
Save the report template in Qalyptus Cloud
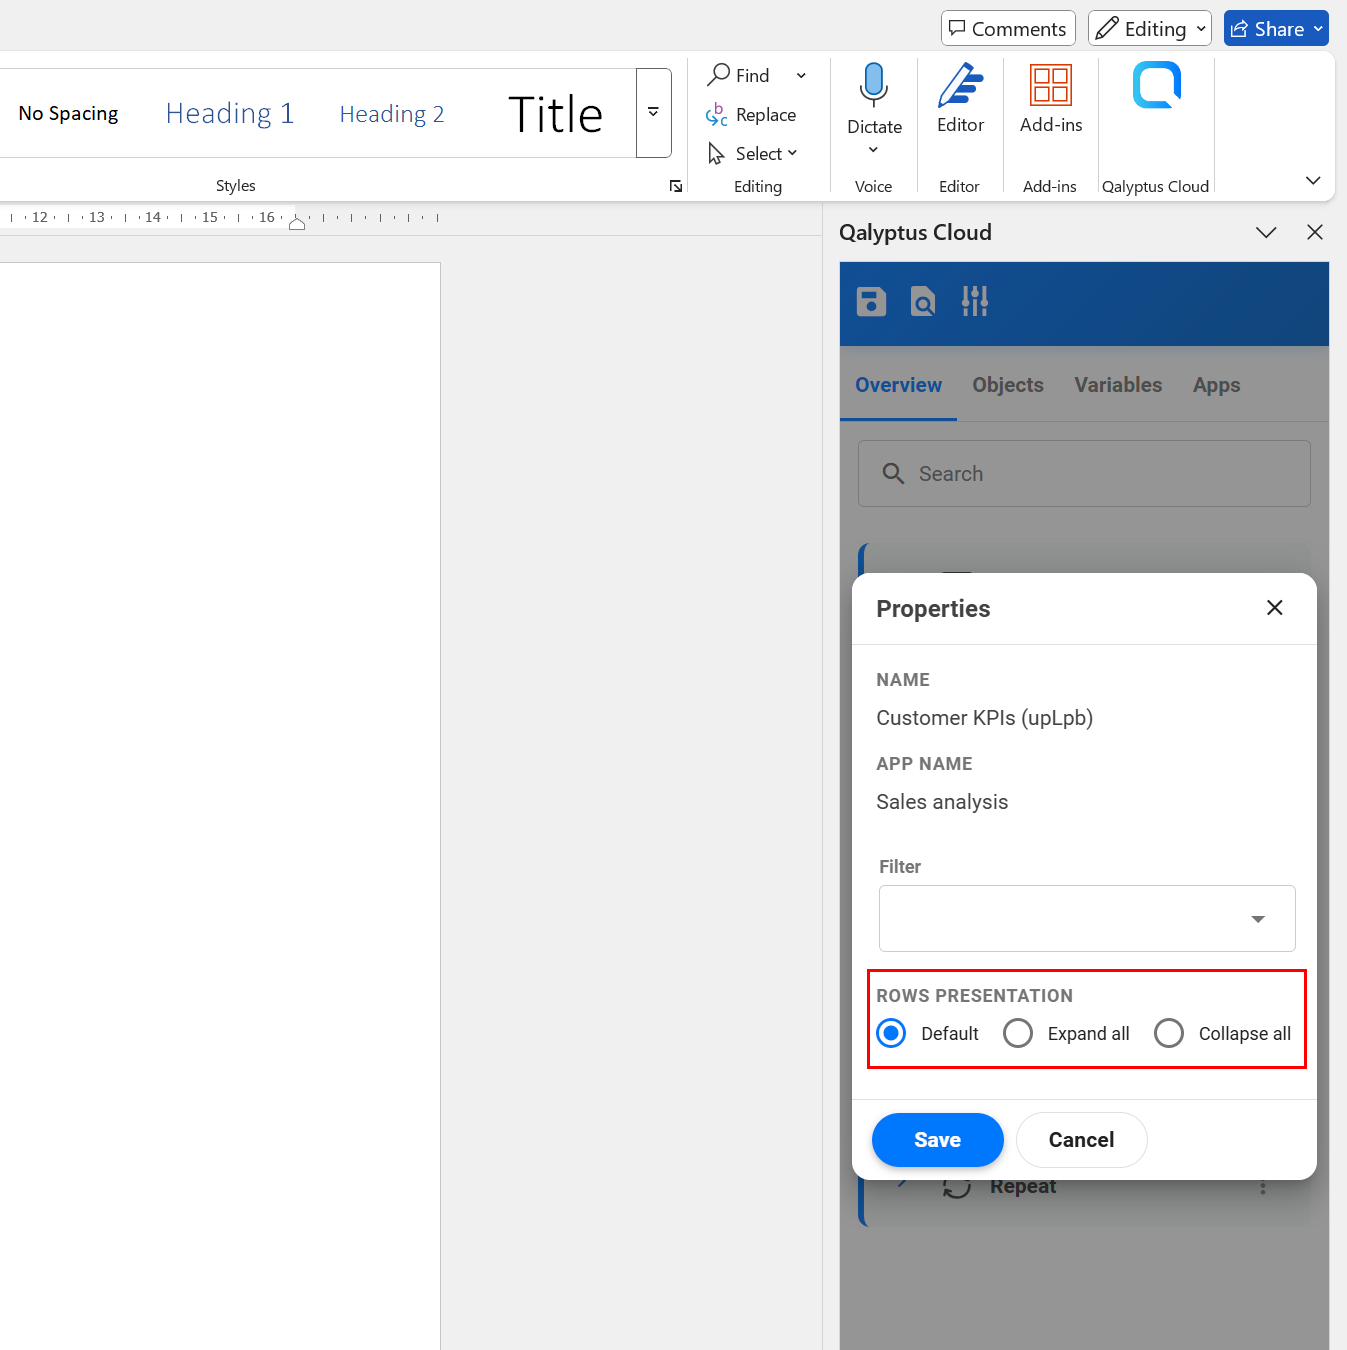pyautogui.click(x=871, y=301)
